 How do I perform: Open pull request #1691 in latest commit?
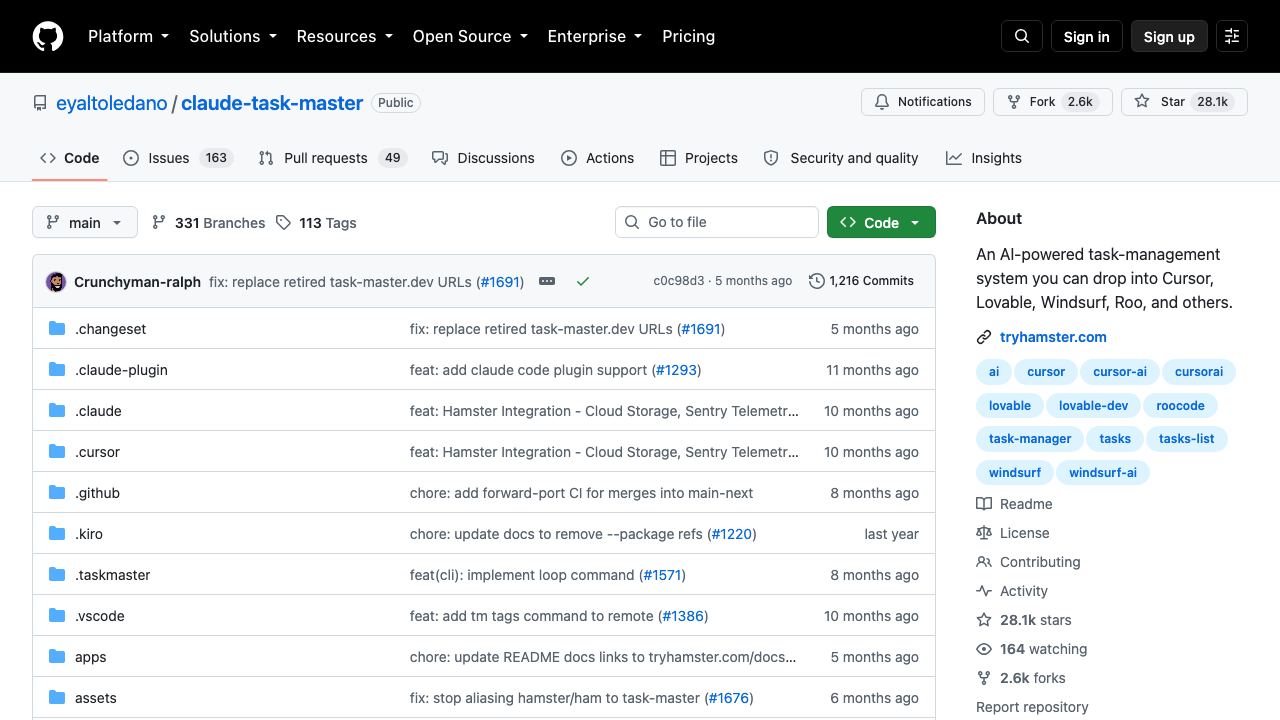(x=500, y=282)
